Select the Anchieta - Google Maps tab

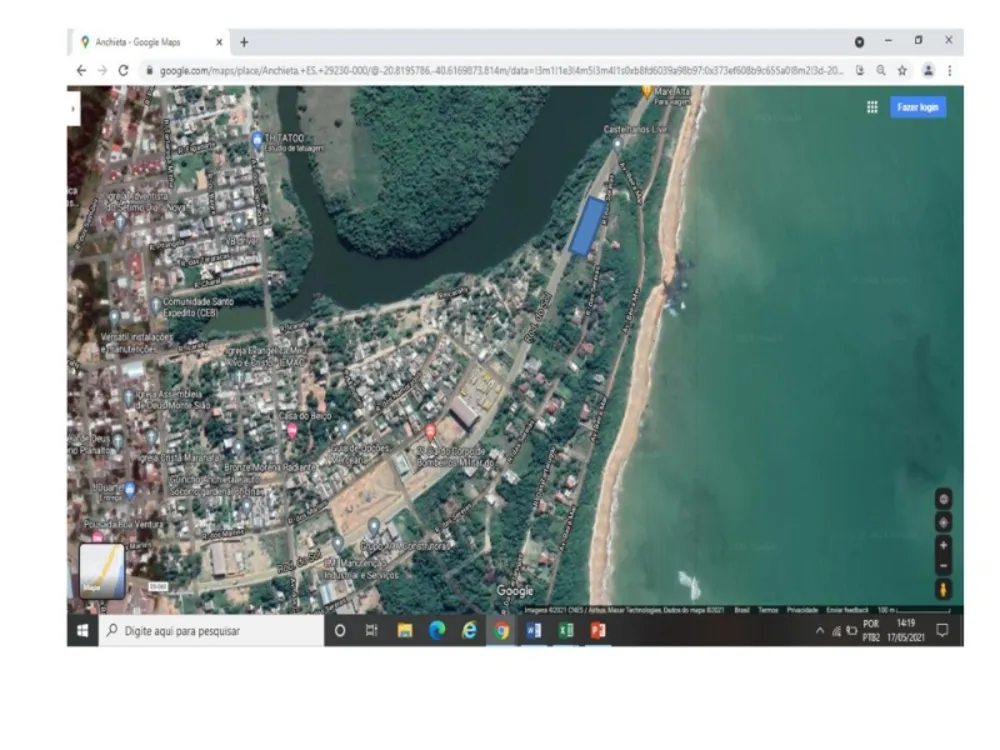(148, 42)
